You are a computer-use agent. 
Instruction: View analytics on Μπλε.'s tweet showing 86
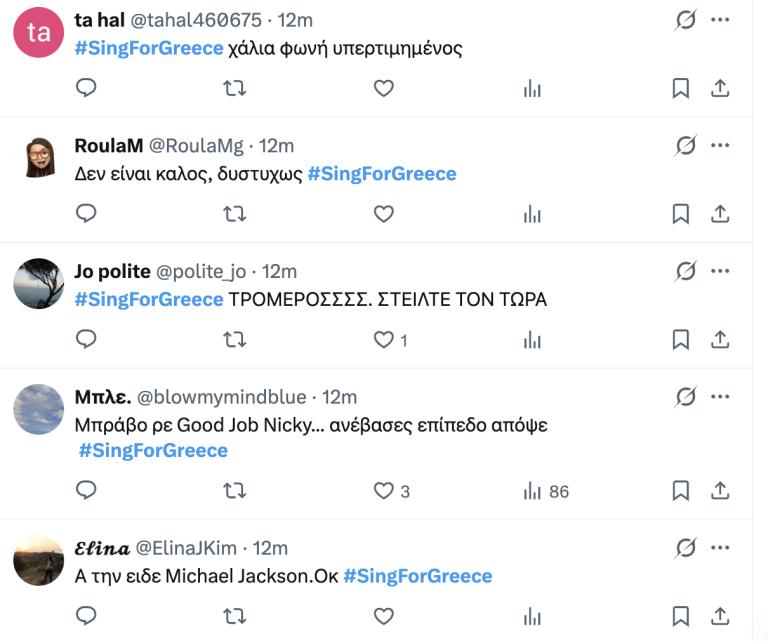point(546,491)
